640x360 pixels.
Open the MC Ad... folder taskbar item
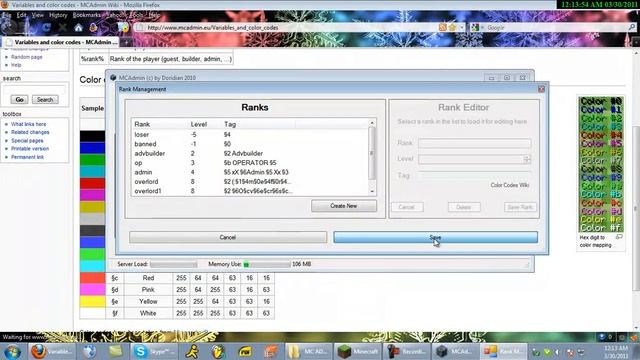(308, 351)
